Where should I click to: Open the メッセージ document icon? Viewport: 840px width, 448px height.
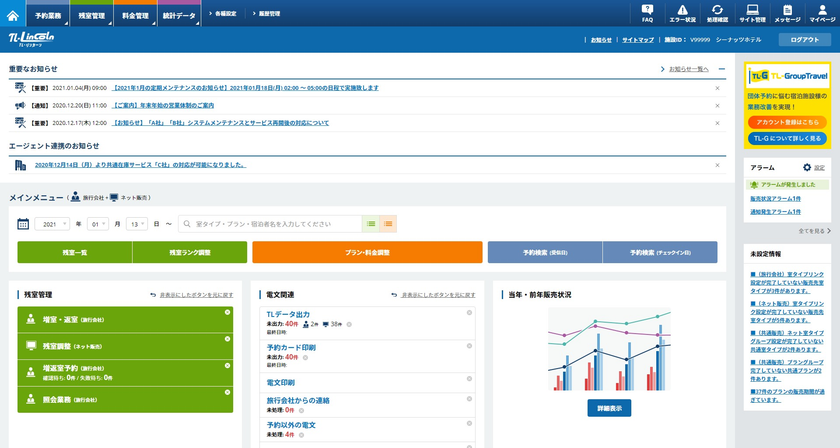(787, 13)
